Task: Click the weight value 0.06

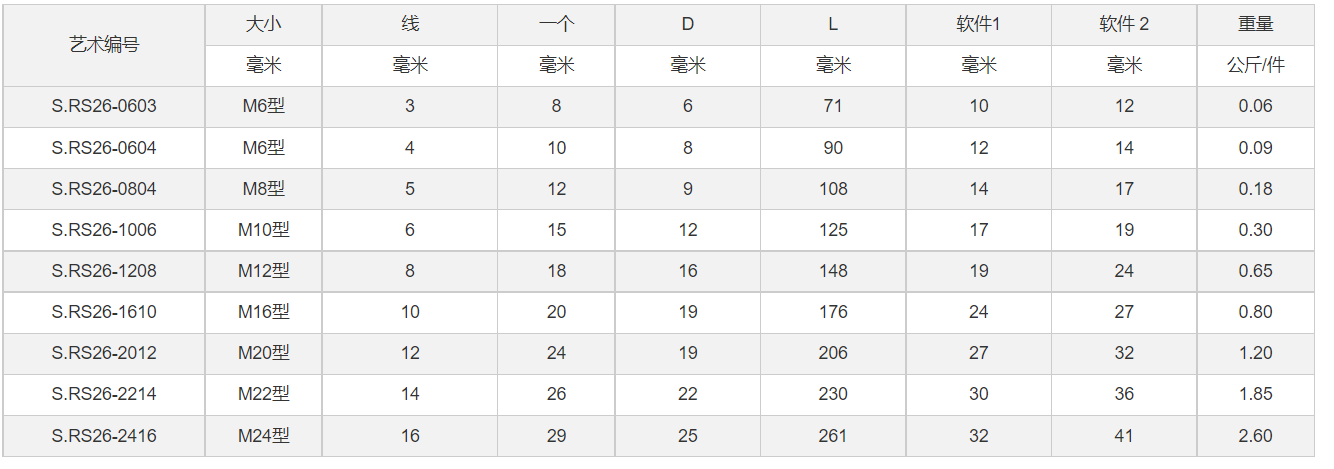Action: pyautogui.click(x=1255, y=106)
